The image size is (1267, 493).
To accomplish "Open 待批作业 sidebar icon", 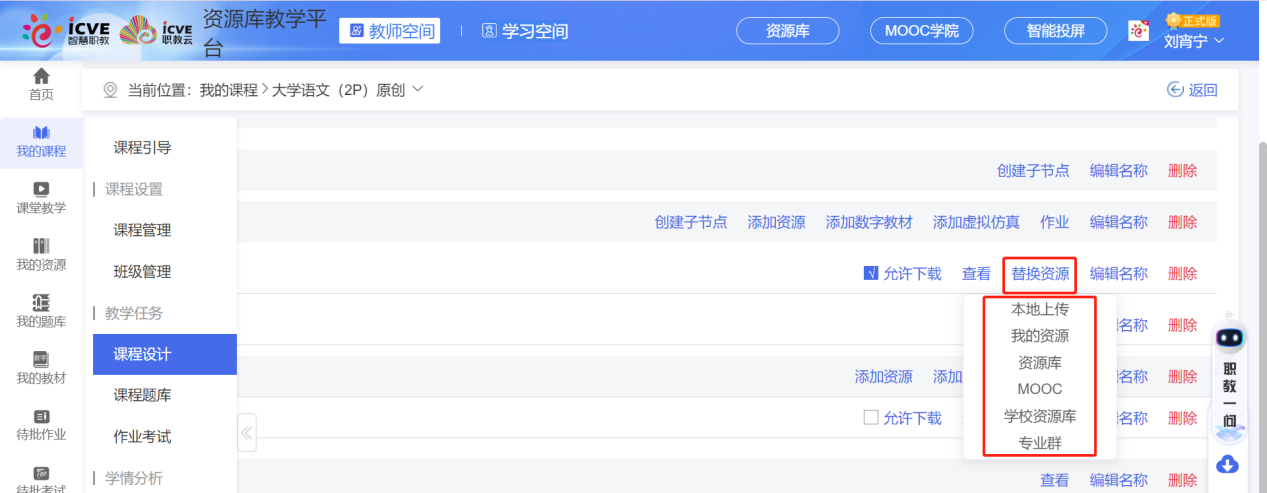I will (x=41, y=416).
